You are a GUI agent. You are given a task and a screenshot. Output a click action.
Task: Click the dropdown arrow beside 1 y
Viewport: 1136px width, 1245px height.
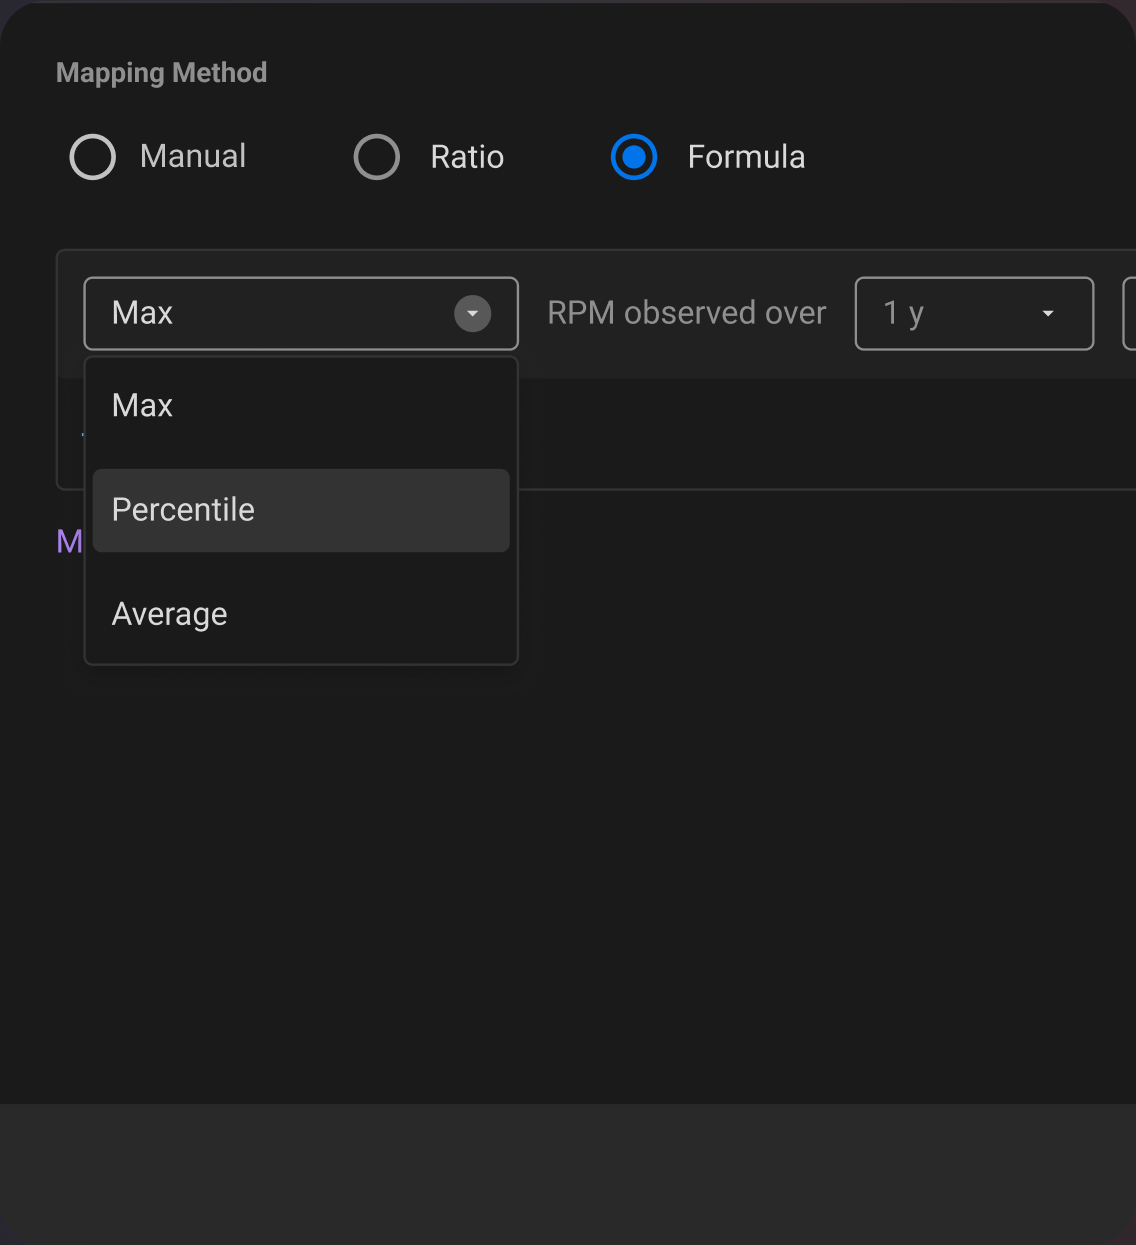pyautogui.click(x=1047, y=313)
